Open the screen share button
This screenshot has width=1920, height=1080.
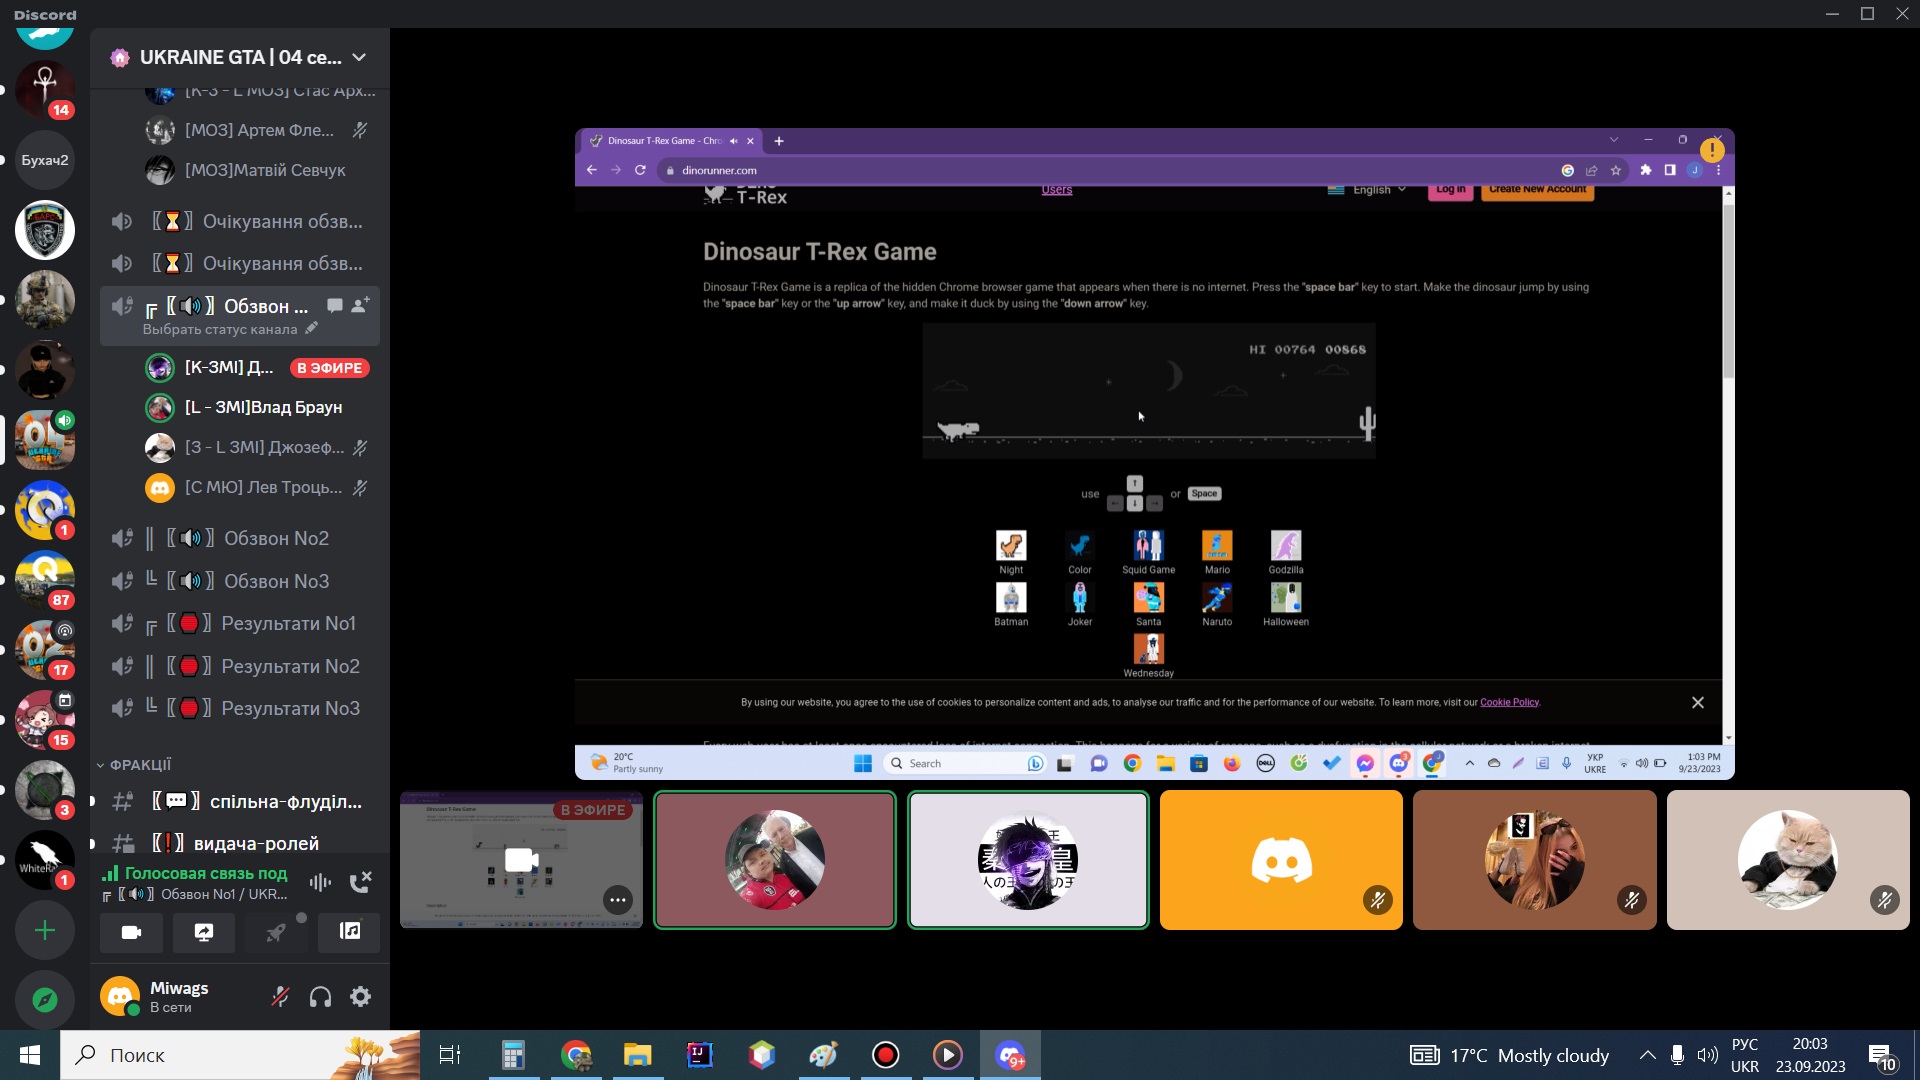(204, 932)
